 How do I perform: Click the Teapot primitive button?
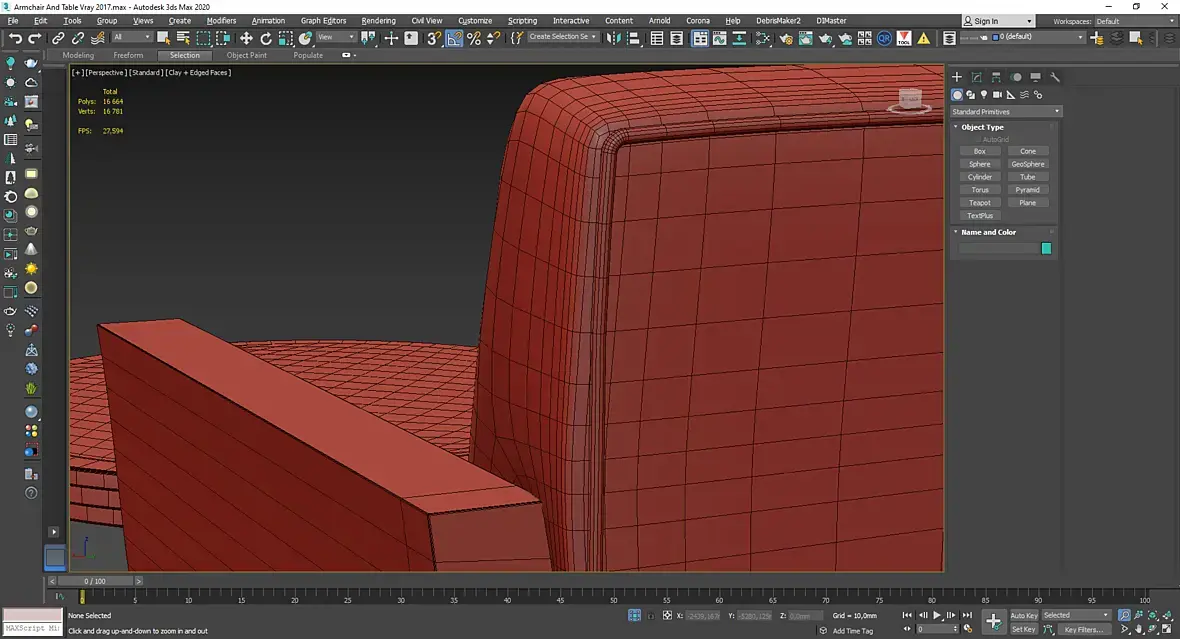click(980, 203)
